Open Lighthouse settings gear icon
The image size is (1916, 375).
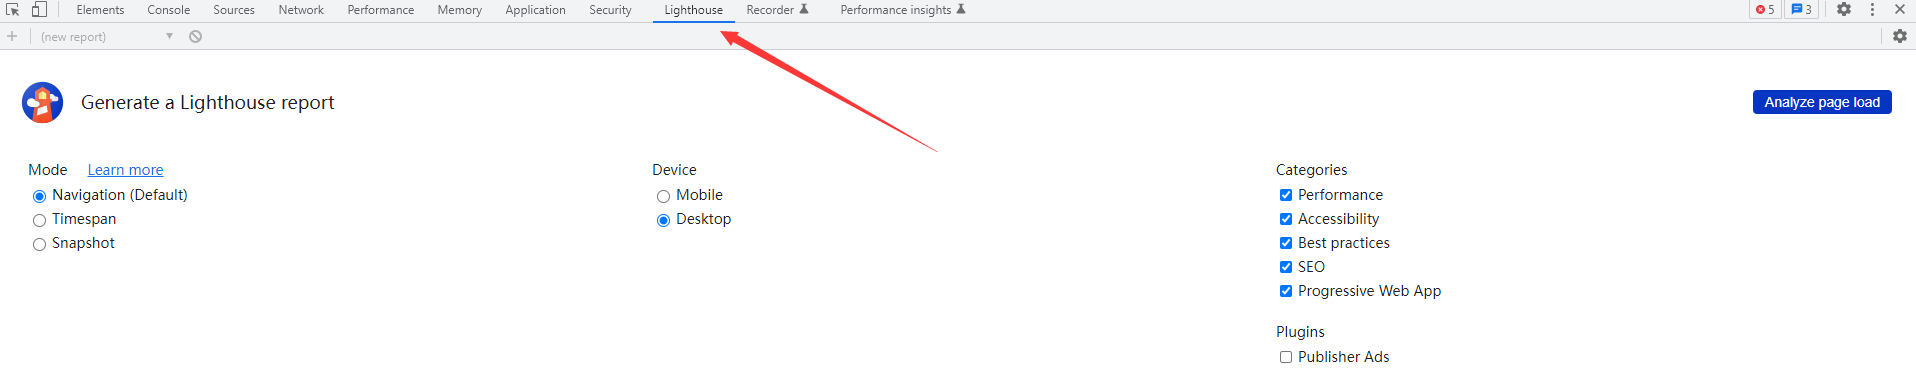pyautogui.click(x=1900, y=36)
